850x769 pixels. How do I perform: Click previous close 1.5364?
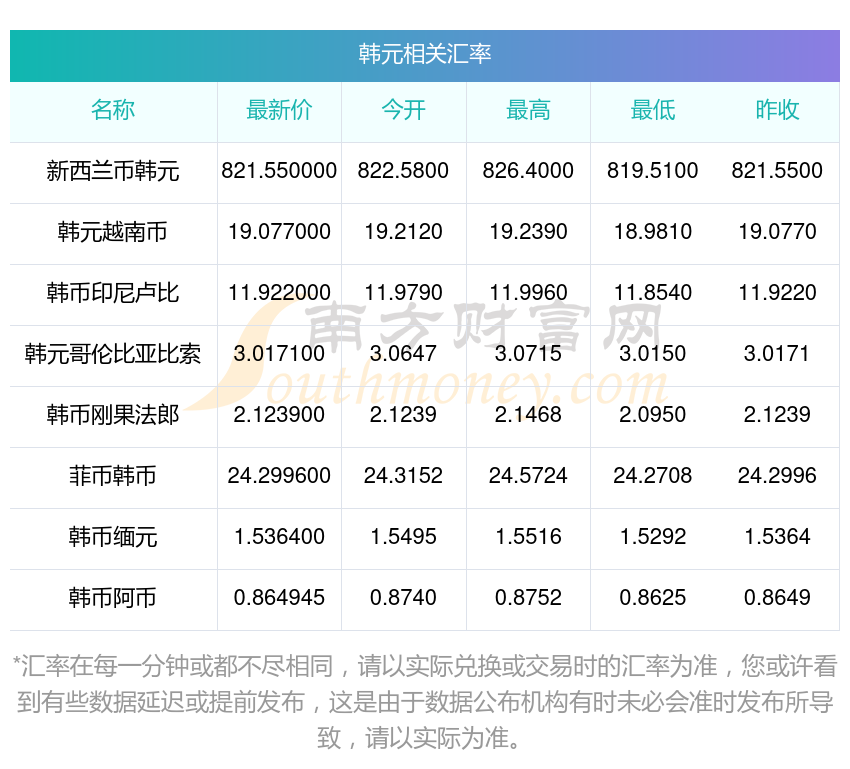(x=777, y=537)
